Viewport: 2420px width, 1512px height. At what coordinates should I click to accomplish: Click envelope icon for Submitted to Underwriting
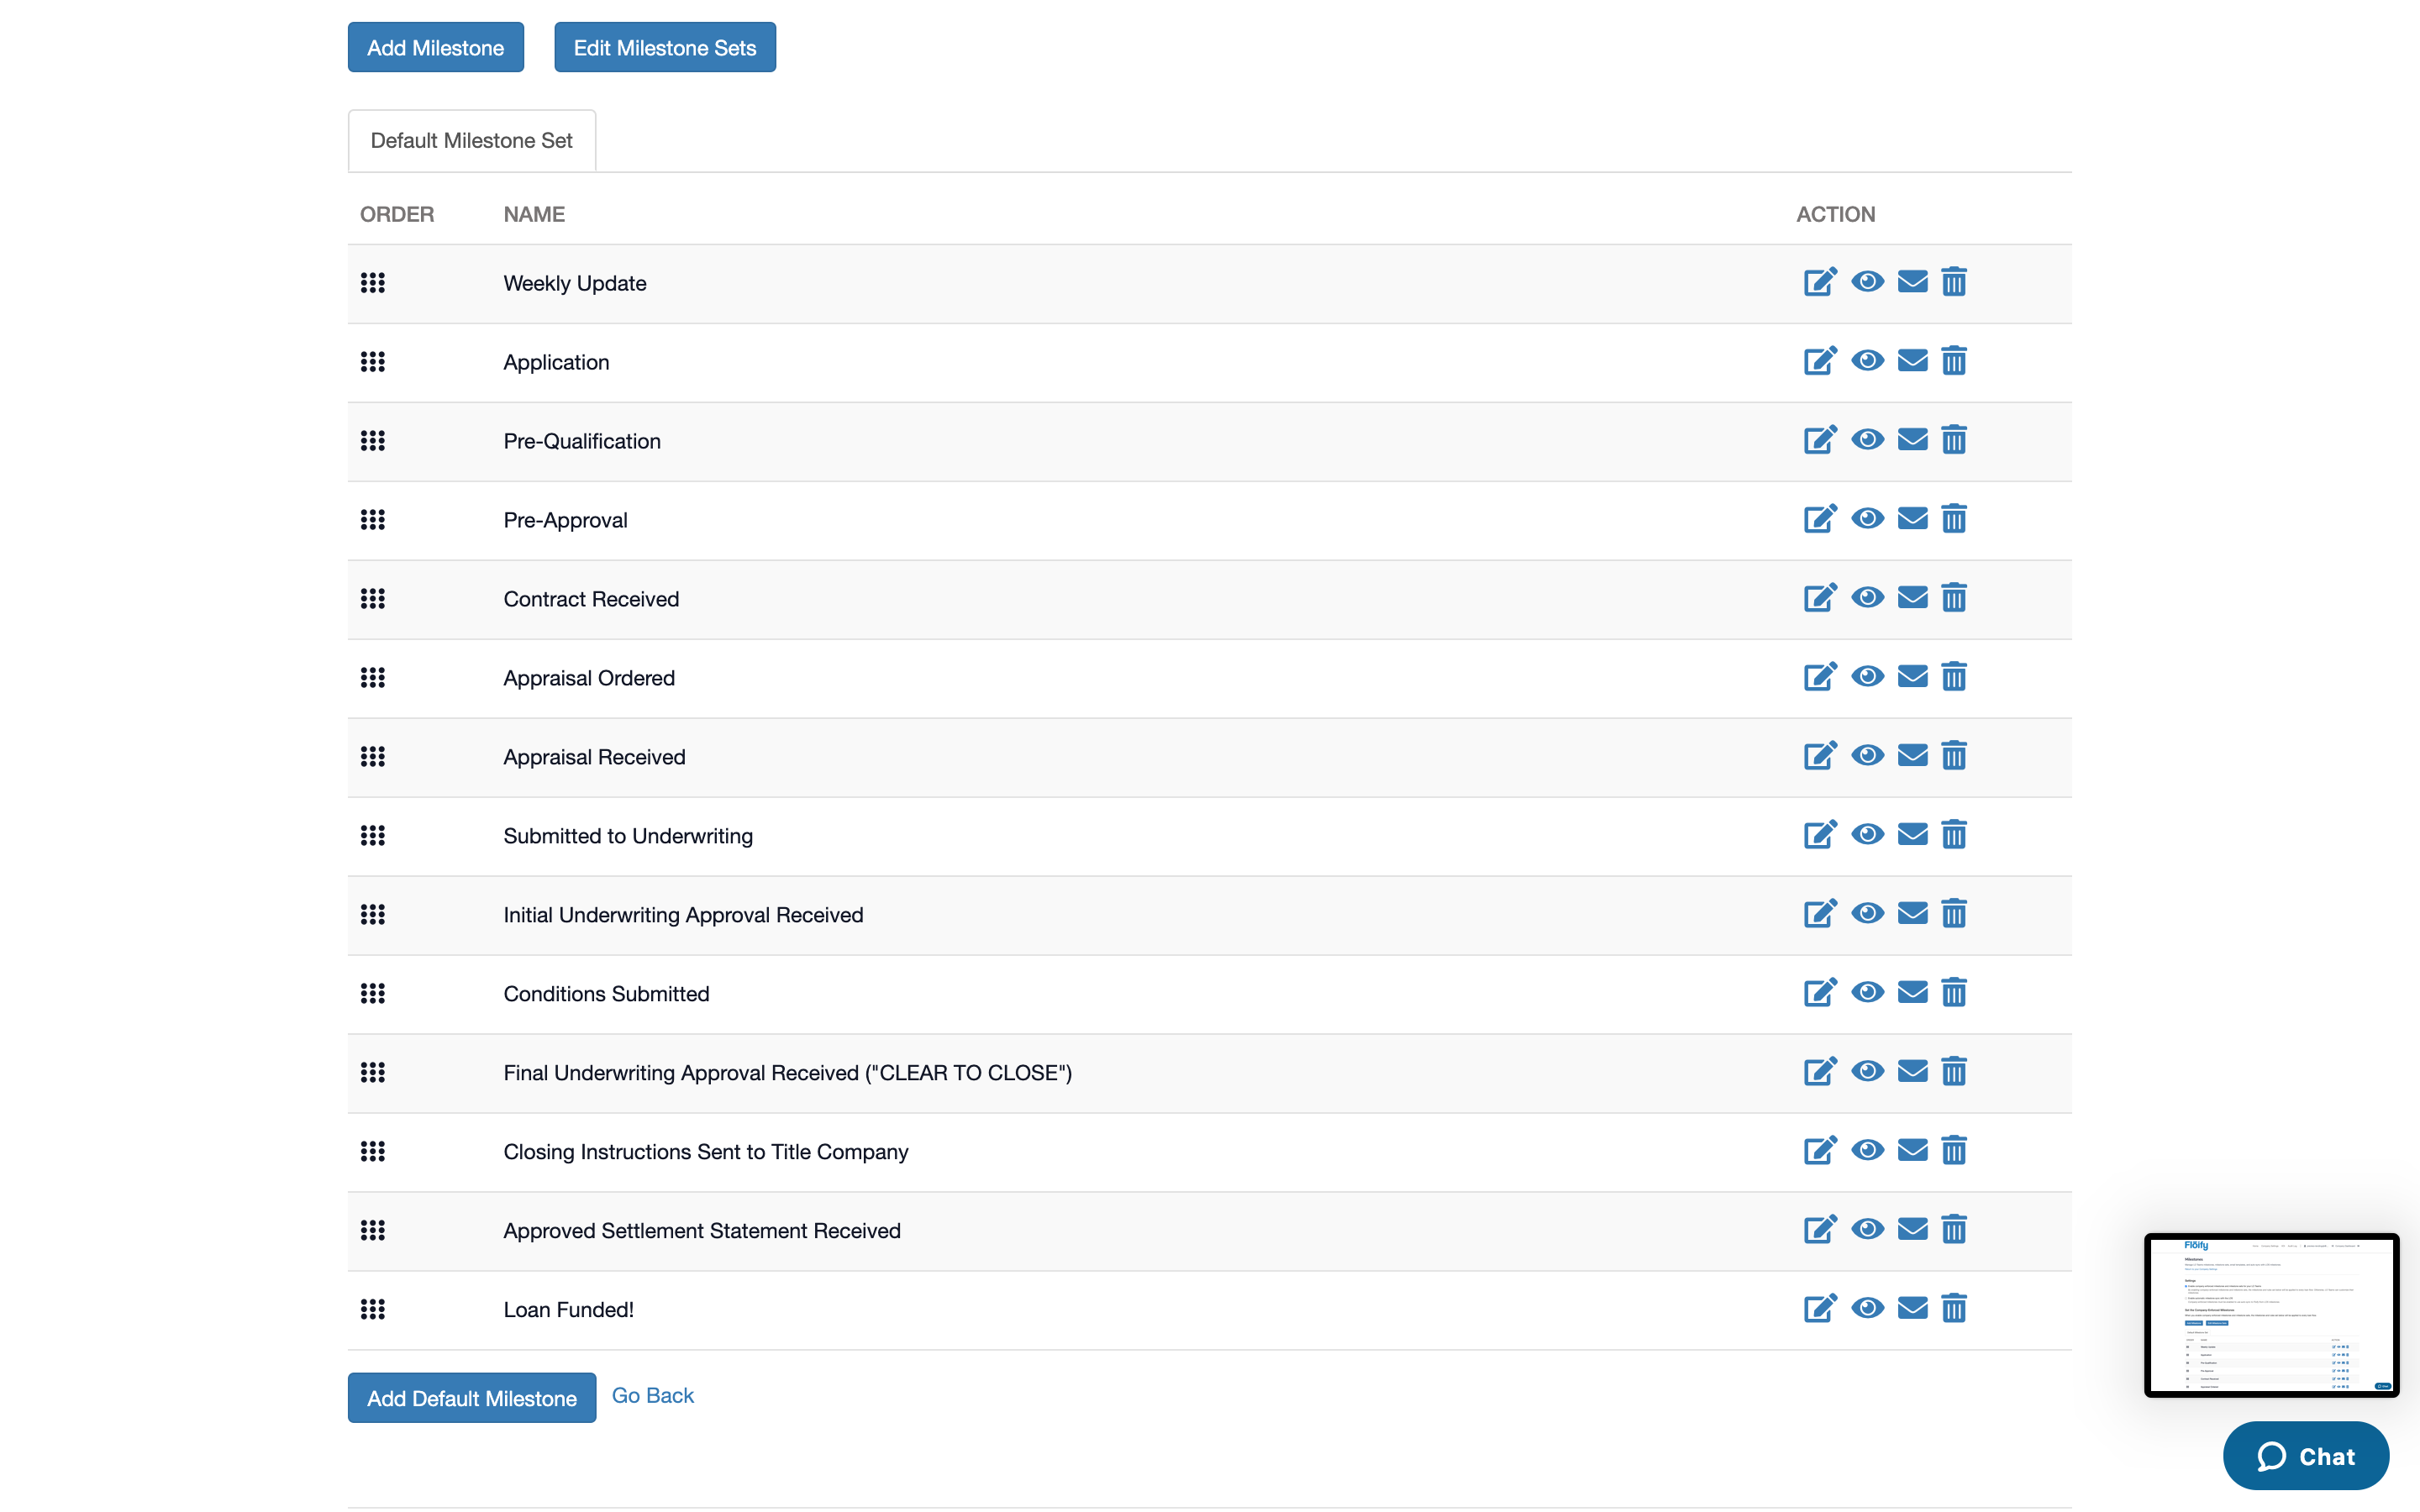click(1912, 835)
